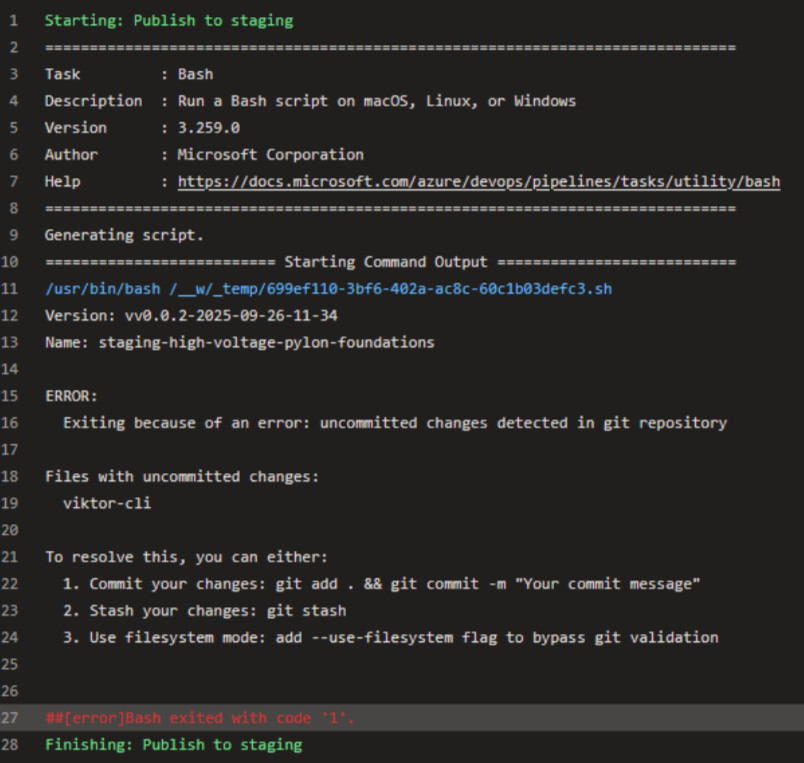
Task: Click line number 19 in the gutter
Action: pos(12,503)
